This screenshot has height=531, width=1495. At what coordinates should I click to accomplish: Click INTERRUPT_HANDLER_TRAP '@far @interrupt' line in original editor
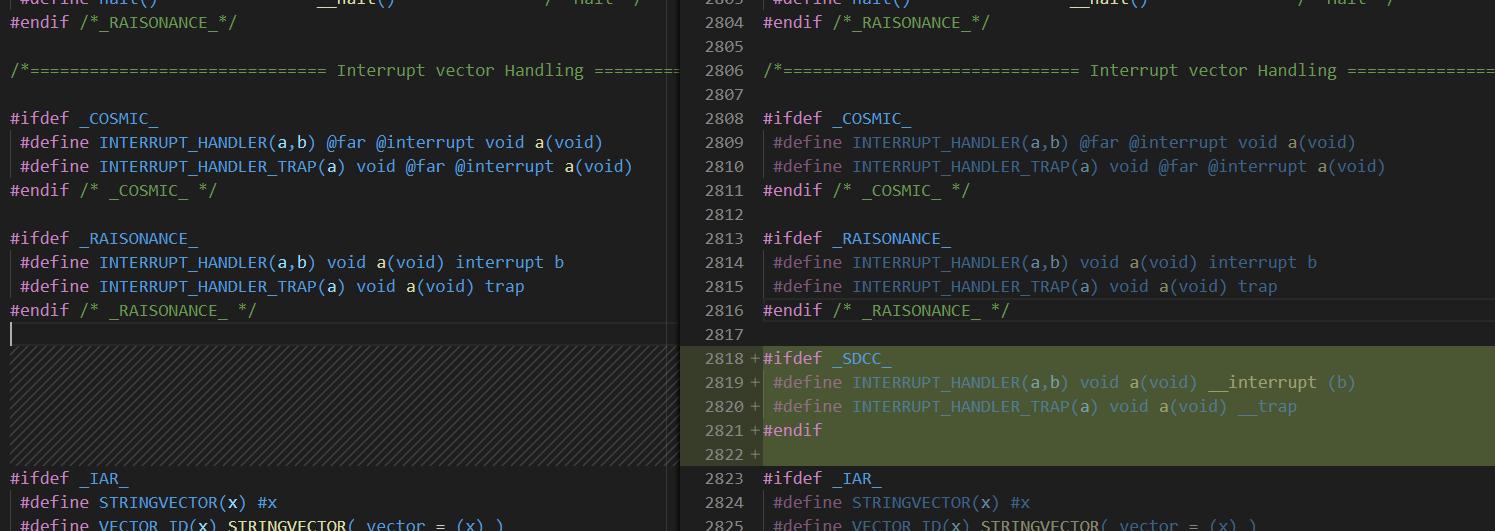(x=326, y=166)
